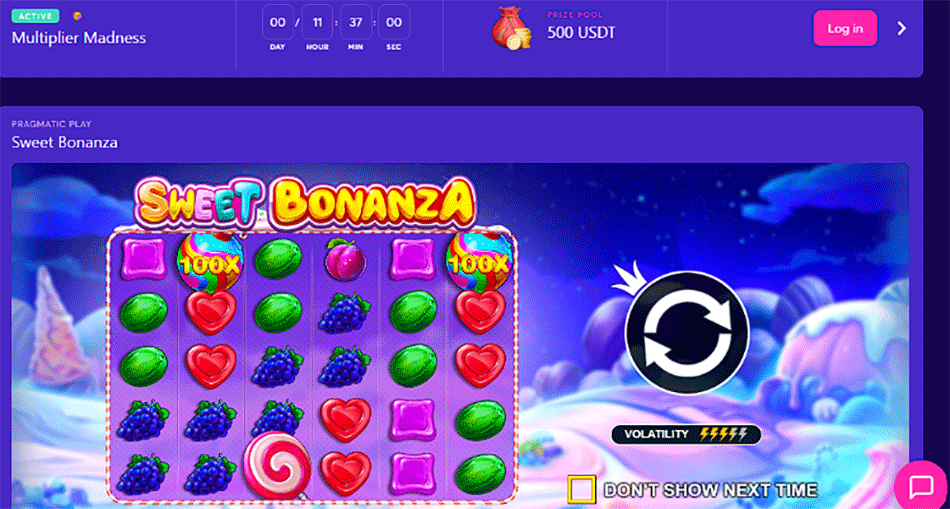Click the Log in button

(845, 28)
